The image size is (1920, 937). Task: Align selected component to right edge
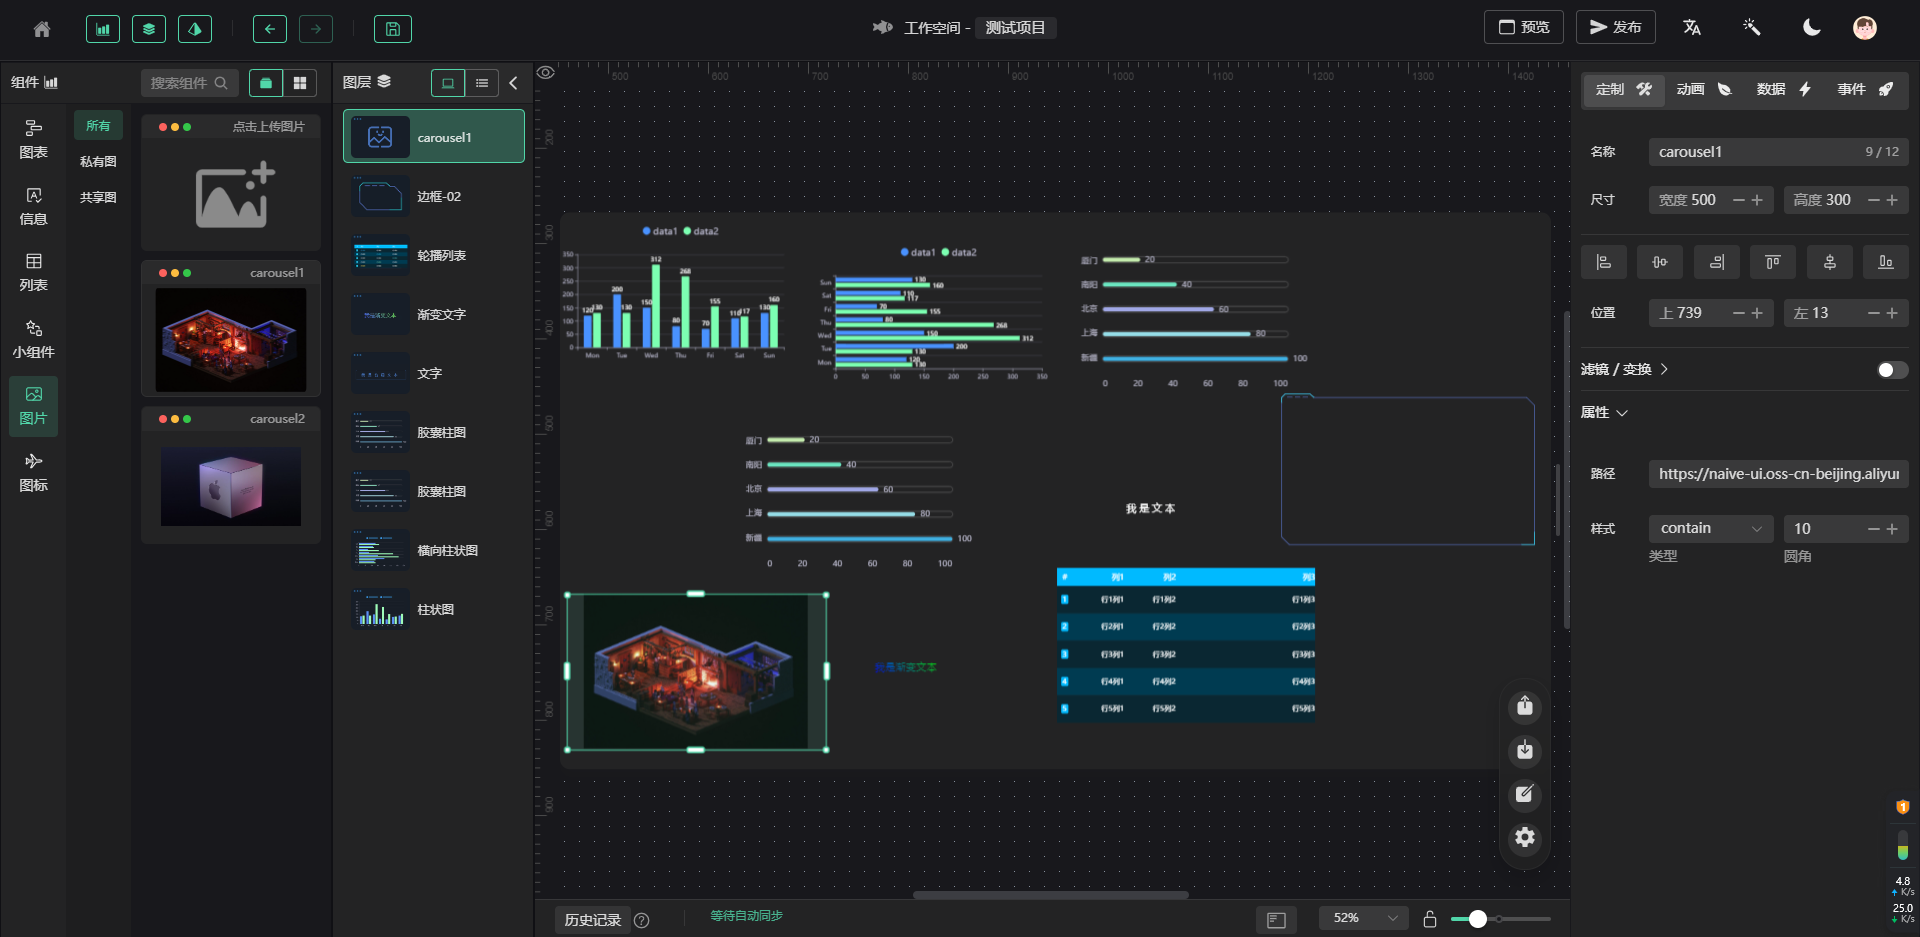point(1717,262)
